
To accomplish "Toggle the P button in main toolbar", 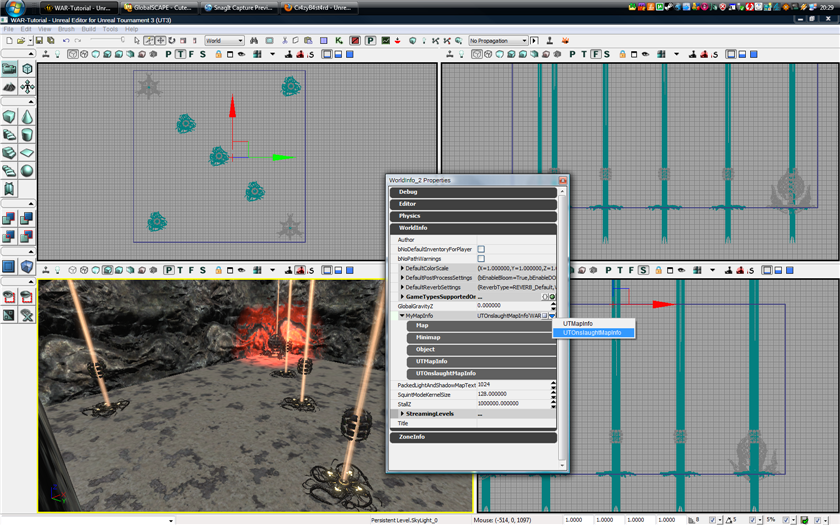I will [370, 41].
